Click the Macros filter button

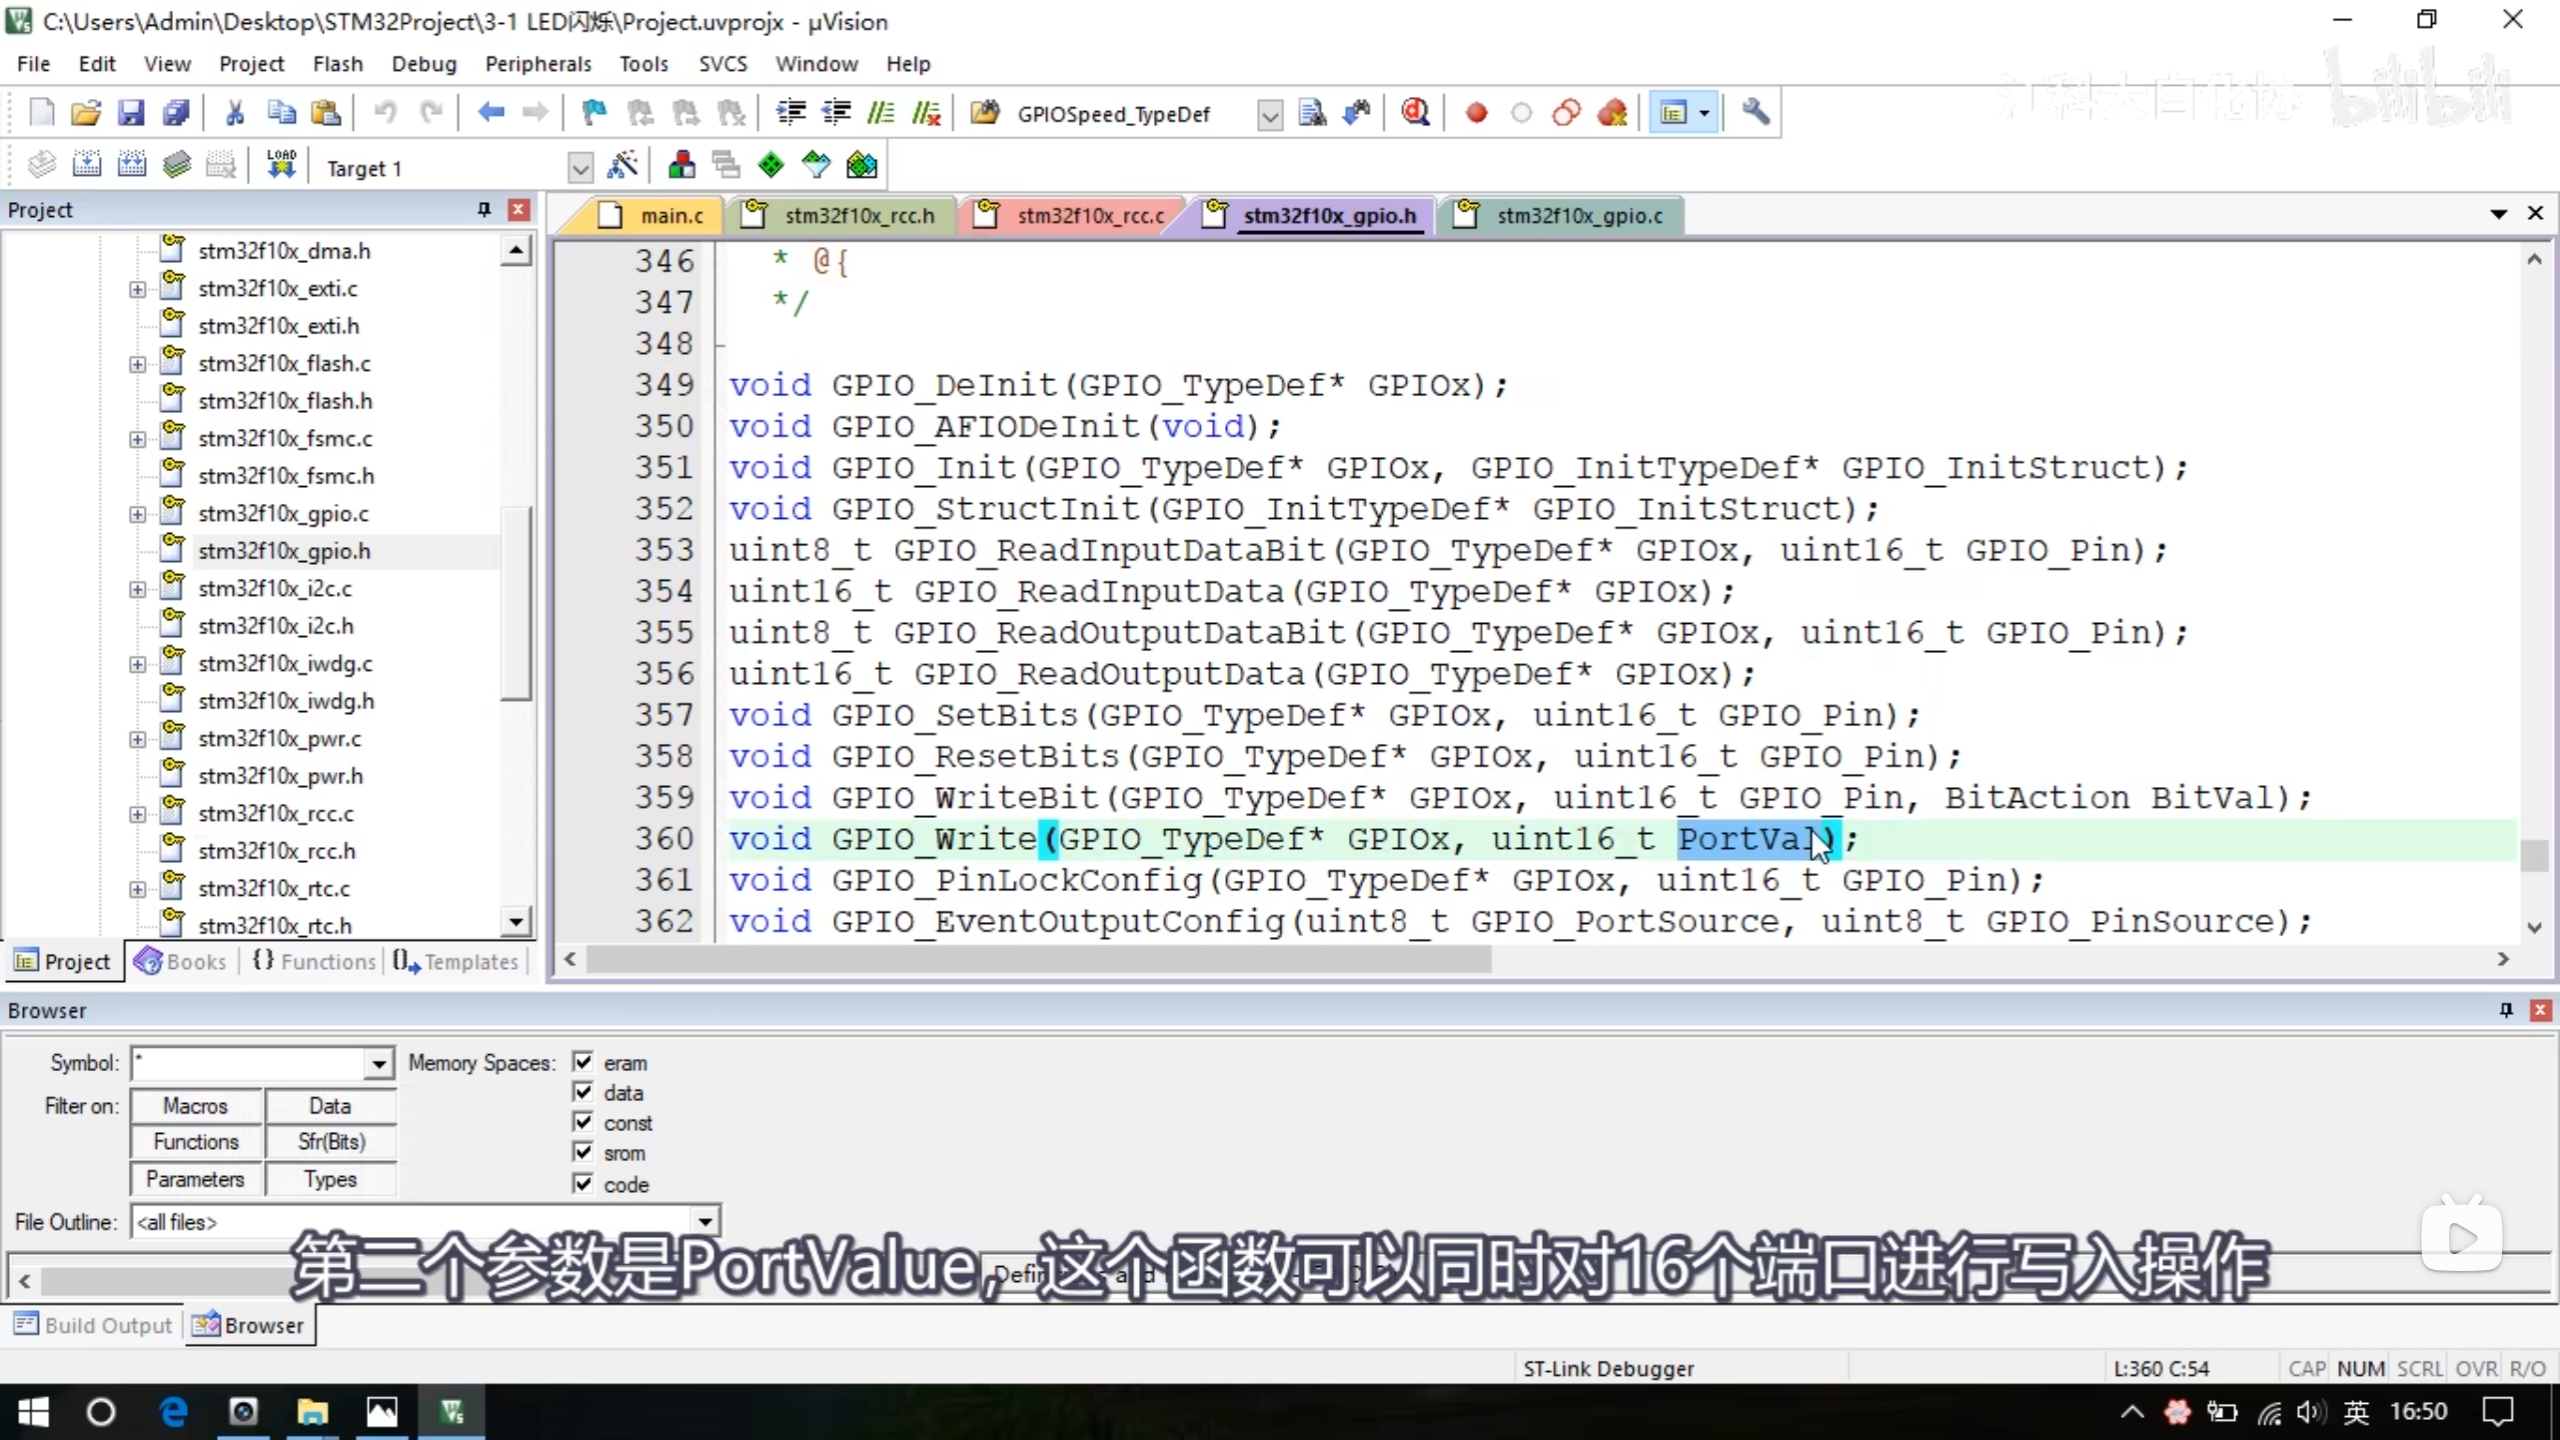pyautogui.click(x=196, y=1106)
